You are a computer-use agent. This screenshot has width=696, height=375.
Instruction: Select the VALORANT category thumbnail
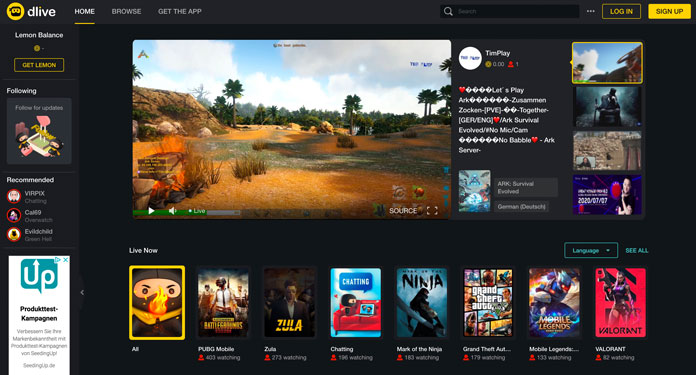(x=620, y=303)
